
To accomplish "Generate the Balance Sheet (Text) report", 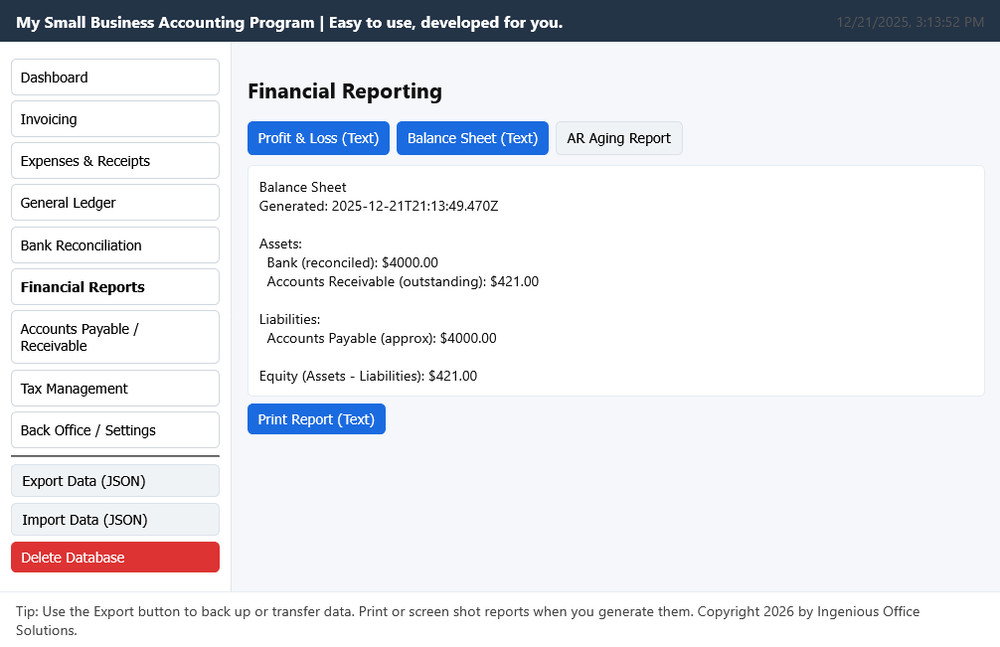I will point(472,138).
